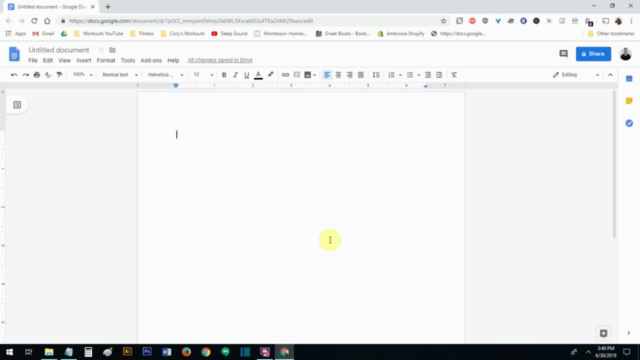Open the text color picker
Screen dimensions: 640x360
(258, 75)
